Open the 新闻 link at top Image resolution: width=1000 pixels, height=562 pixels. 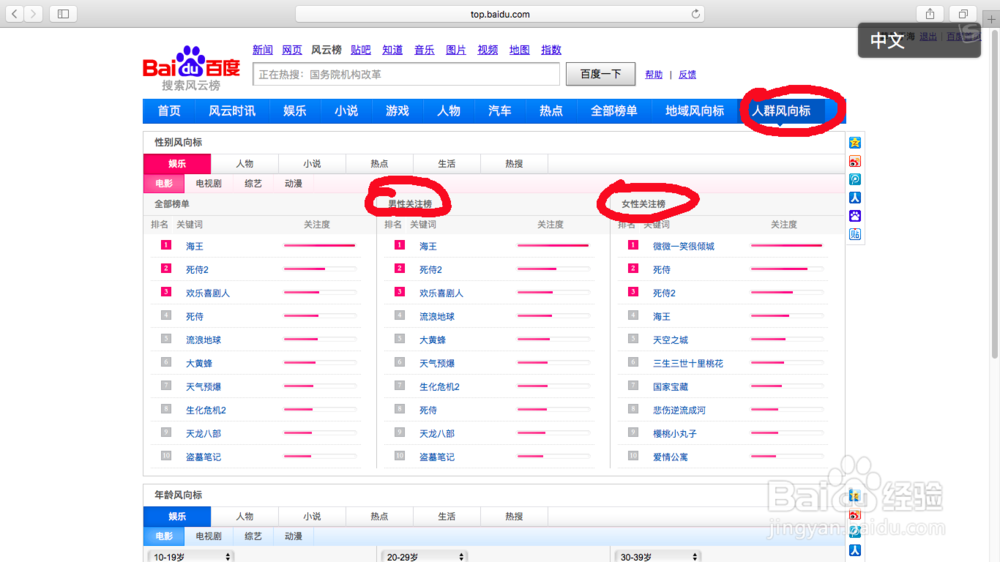coord(263,50)
